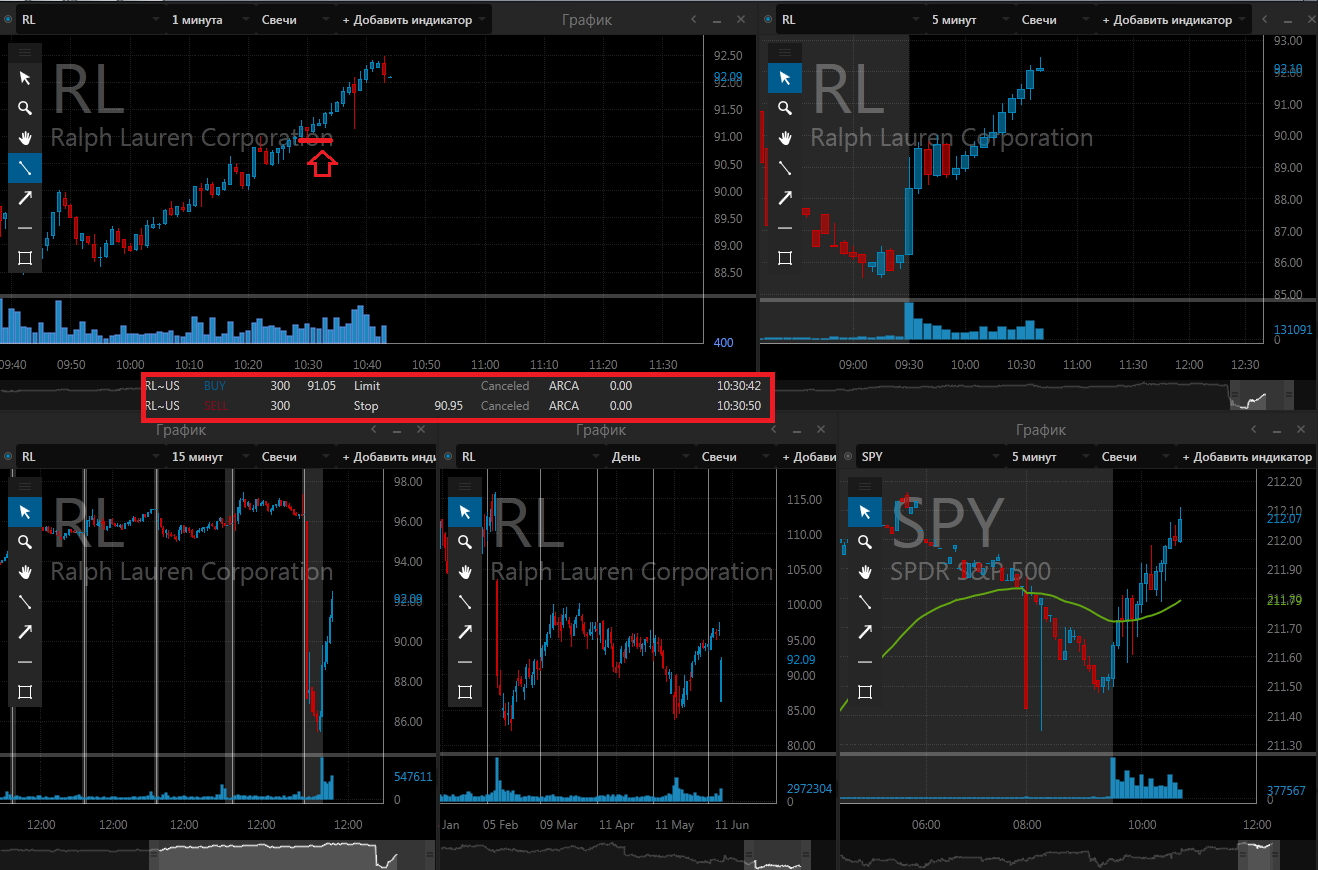1318x870 pixels.
Task: Pick the zoom magnifier on the SPY chart
Action: (865, 542)
